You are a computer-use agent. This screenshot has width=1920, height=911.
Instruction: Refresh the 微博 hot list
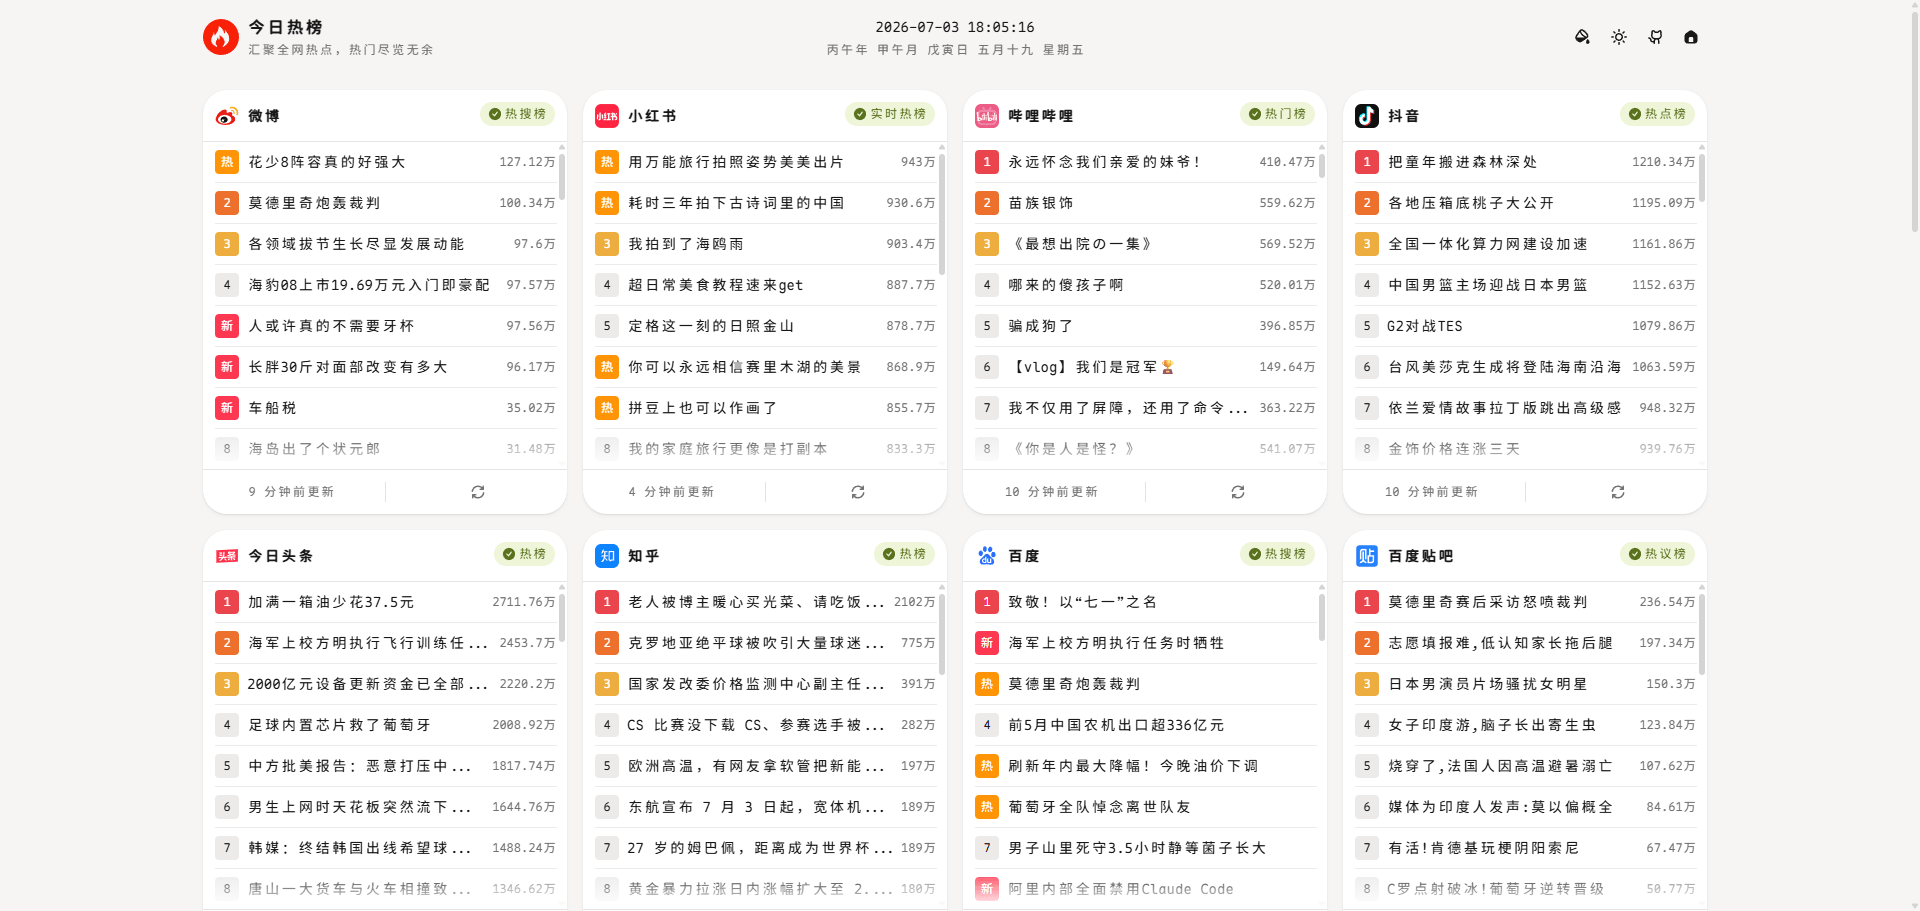[478, 492]
